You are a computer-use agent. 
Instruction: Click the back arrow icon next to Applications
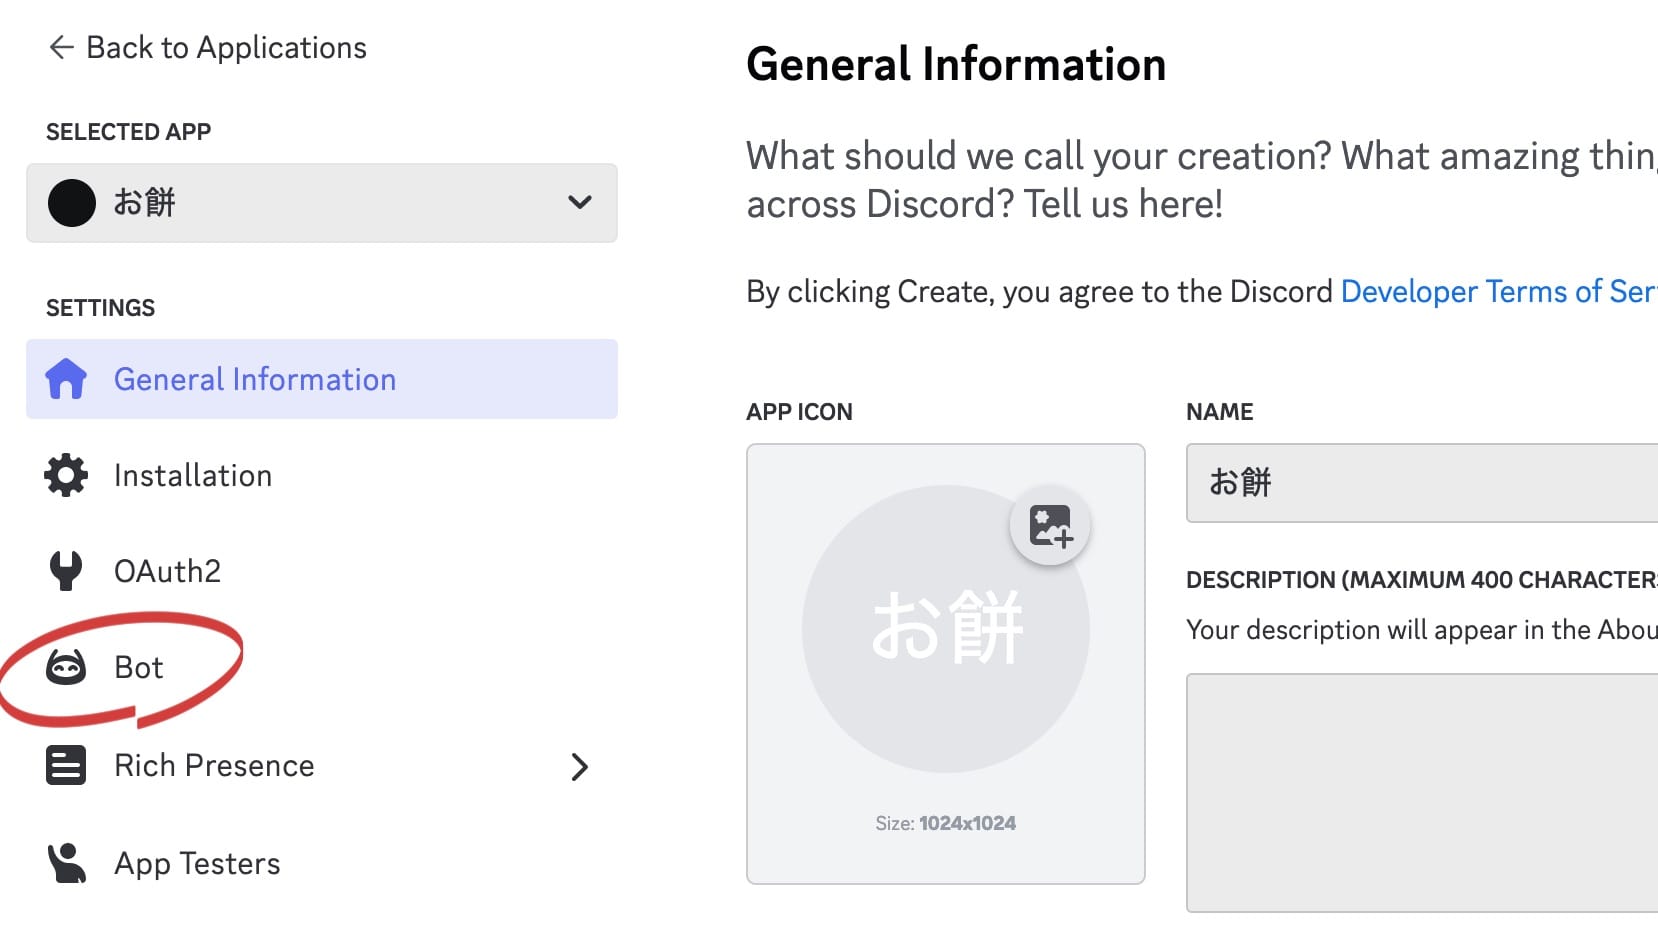pyautogui.click(x=61, y=47)
